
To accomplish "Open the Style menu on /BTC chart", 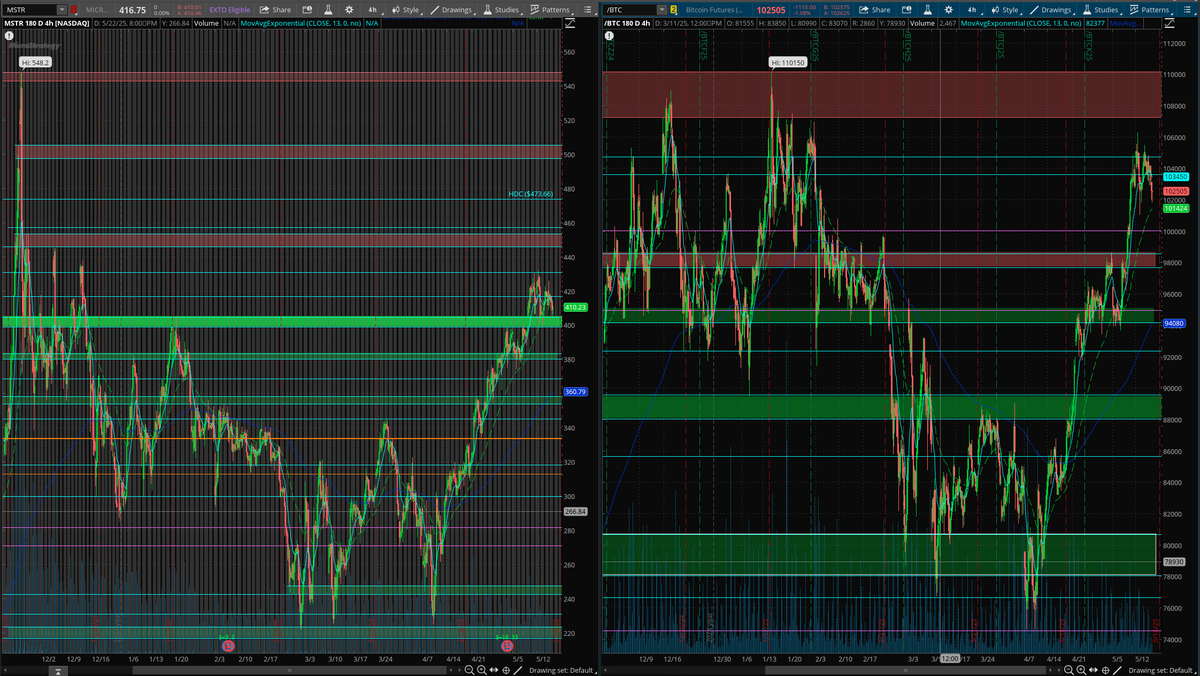I will pyautogui.click(x=1007, y=10).
